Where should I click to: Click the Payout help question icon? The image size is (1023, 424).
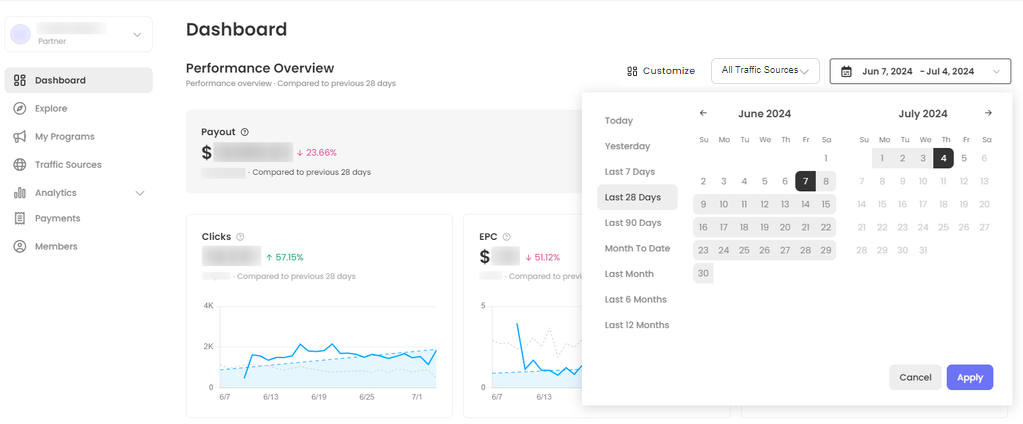tap(245, 132)
